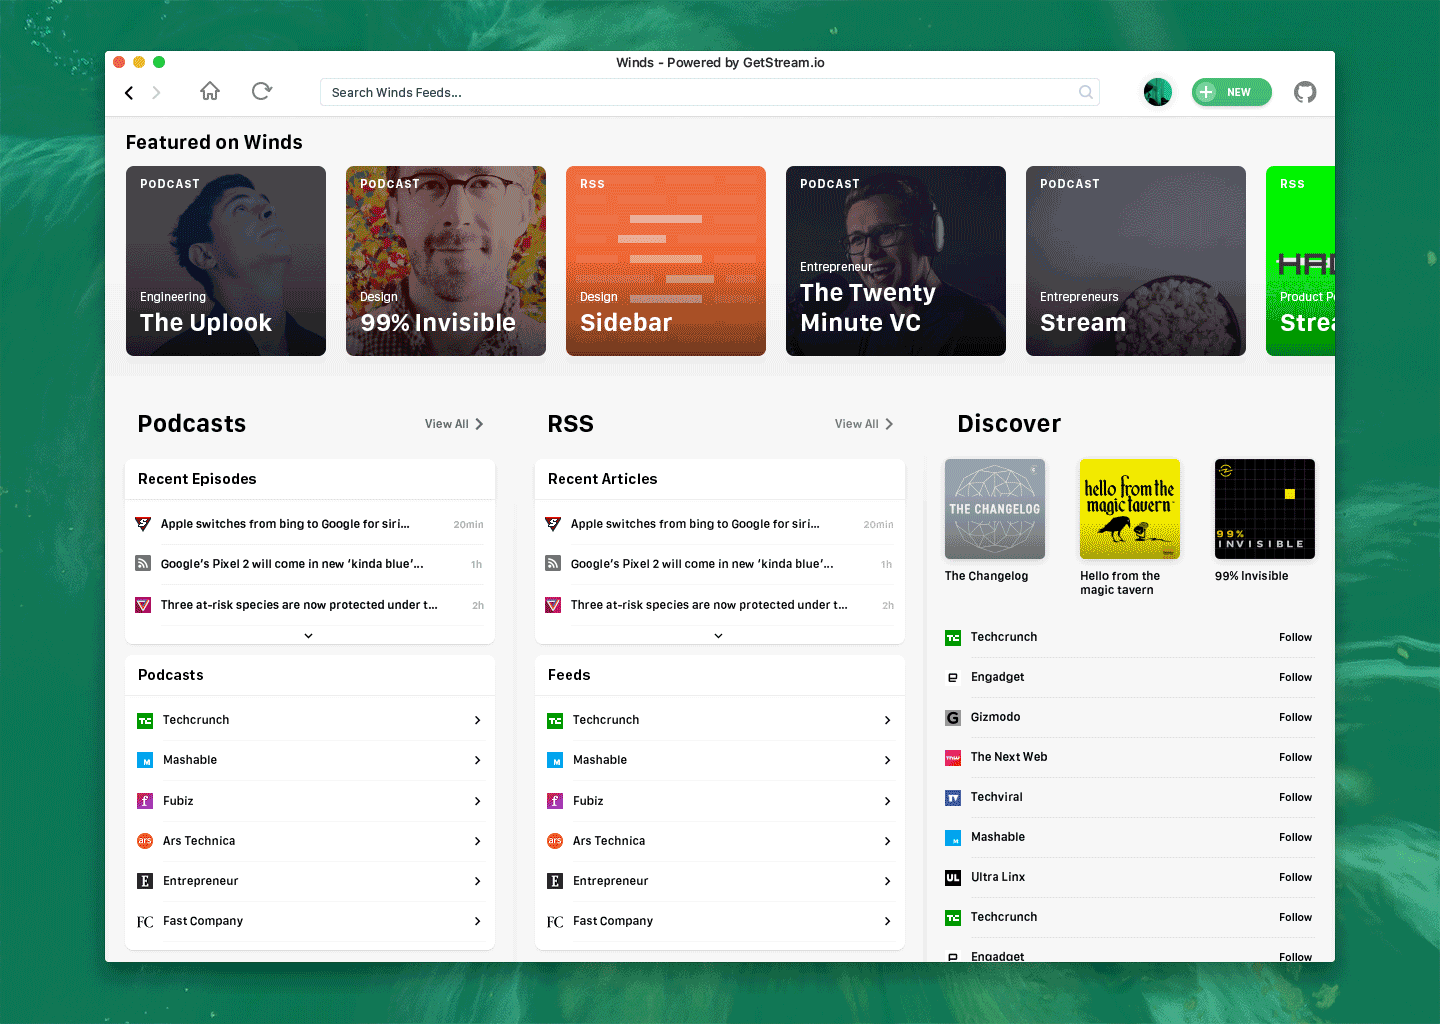
Task: Expand the Recent Articles list
Action: [x=718, y=635]
